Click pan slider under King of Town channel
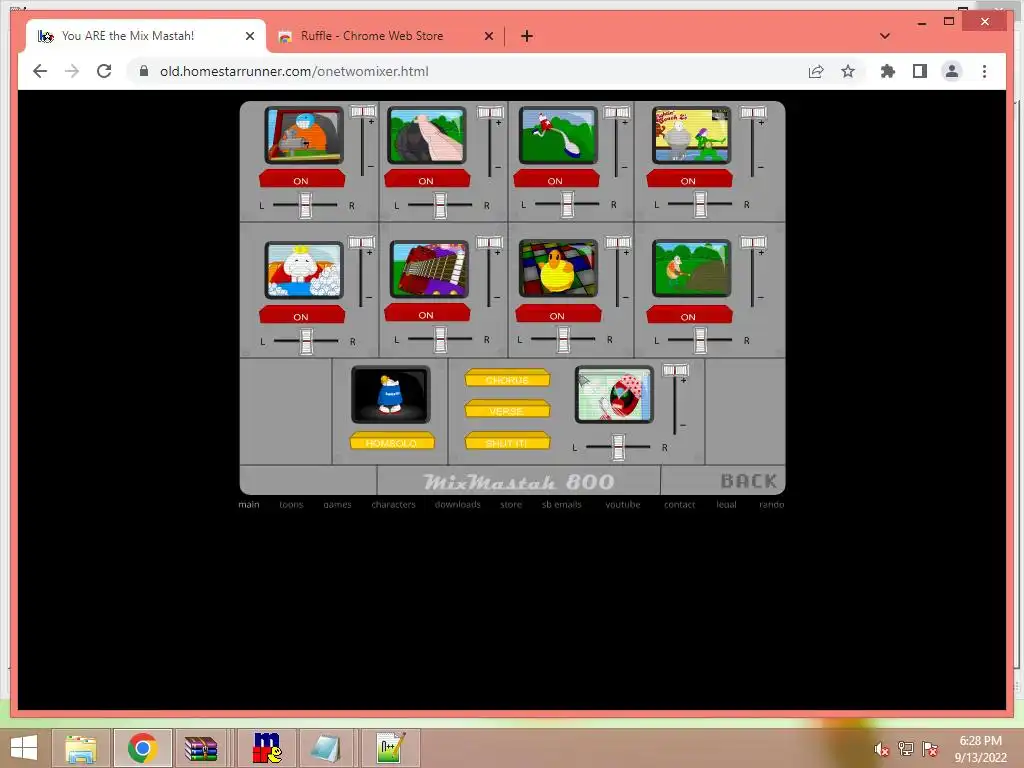1024x768 pixels. pyautogui.click(x=306, y=341)
